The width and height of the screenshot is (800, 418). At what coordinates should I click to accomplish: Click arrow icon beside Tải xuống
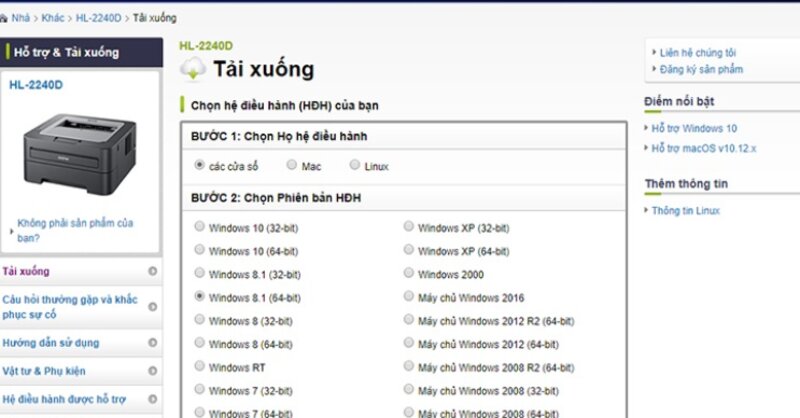[x=153, y=271]
